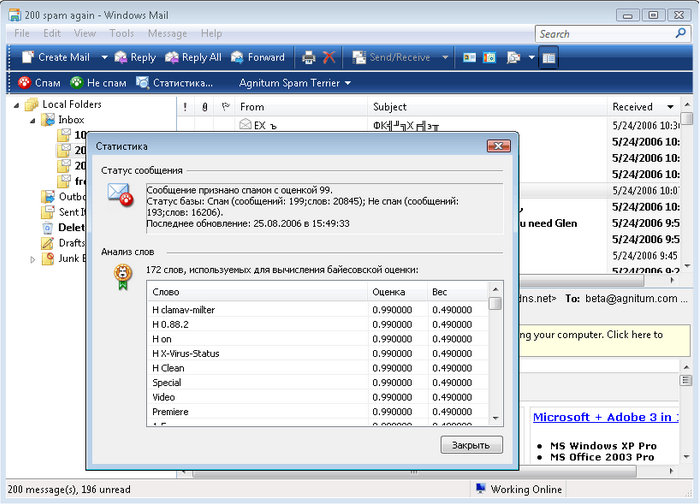The width and height of the screenshot is (700, 504).
Task: Click the search magnifier icon
Action: click(x=681, y=33)
